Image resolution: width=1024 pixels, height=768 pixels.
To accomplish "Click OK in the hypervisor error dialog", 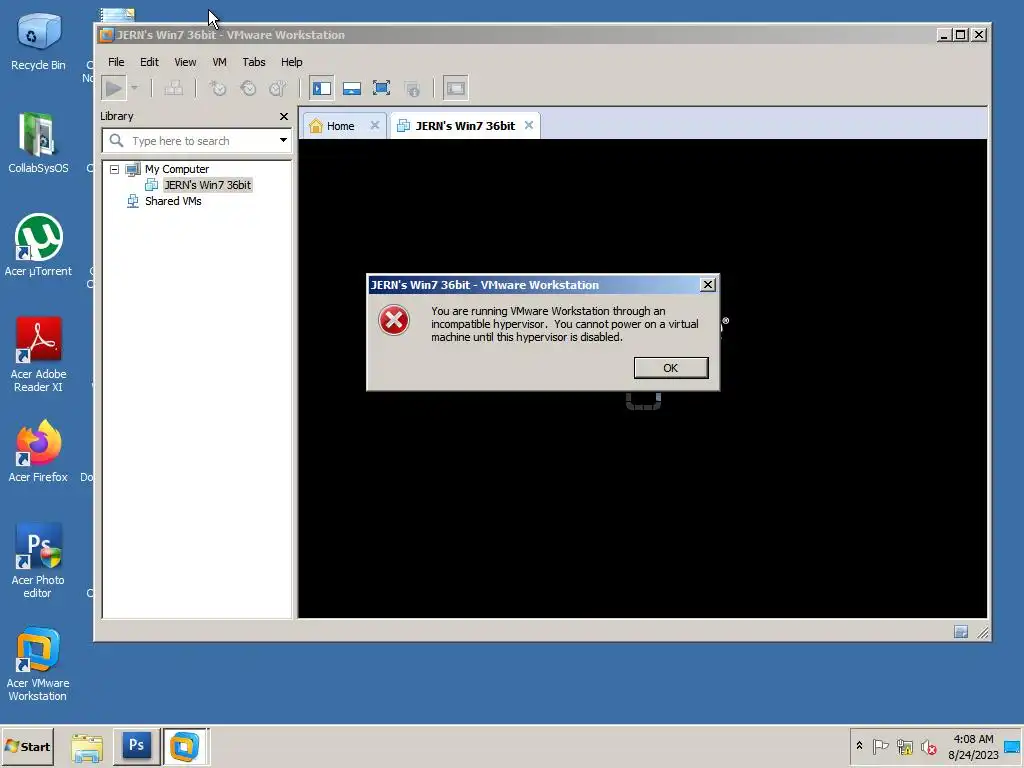I will click(x=671, y=368).
